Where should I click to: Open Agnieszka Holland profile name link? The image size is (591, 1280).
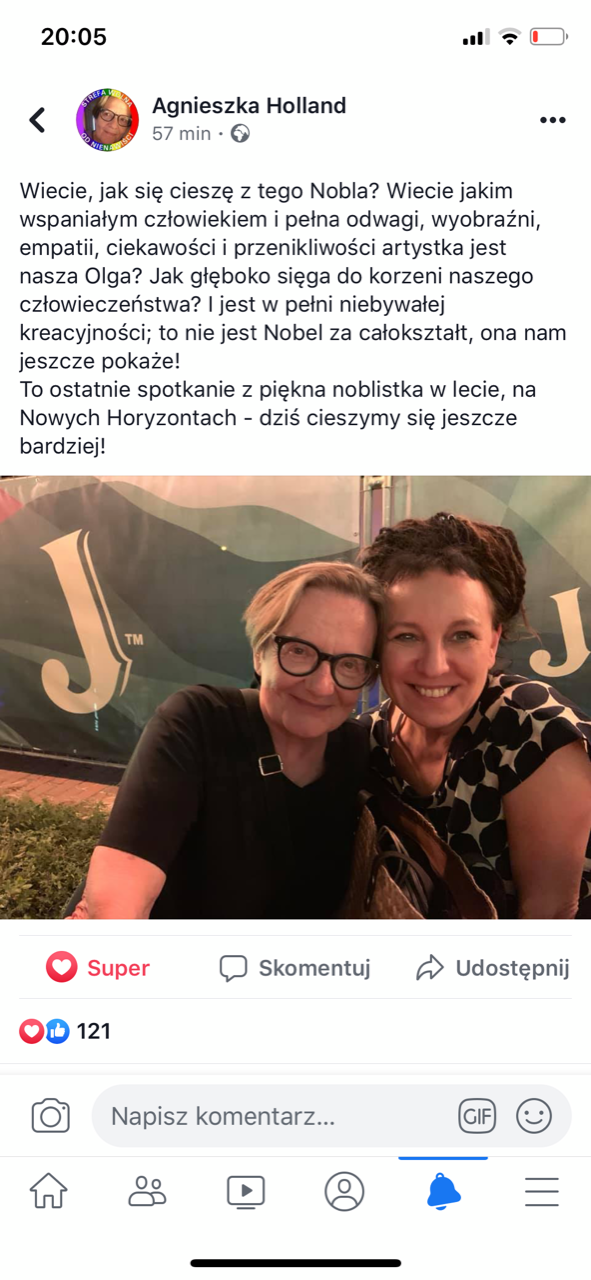[x=249, y=106]
